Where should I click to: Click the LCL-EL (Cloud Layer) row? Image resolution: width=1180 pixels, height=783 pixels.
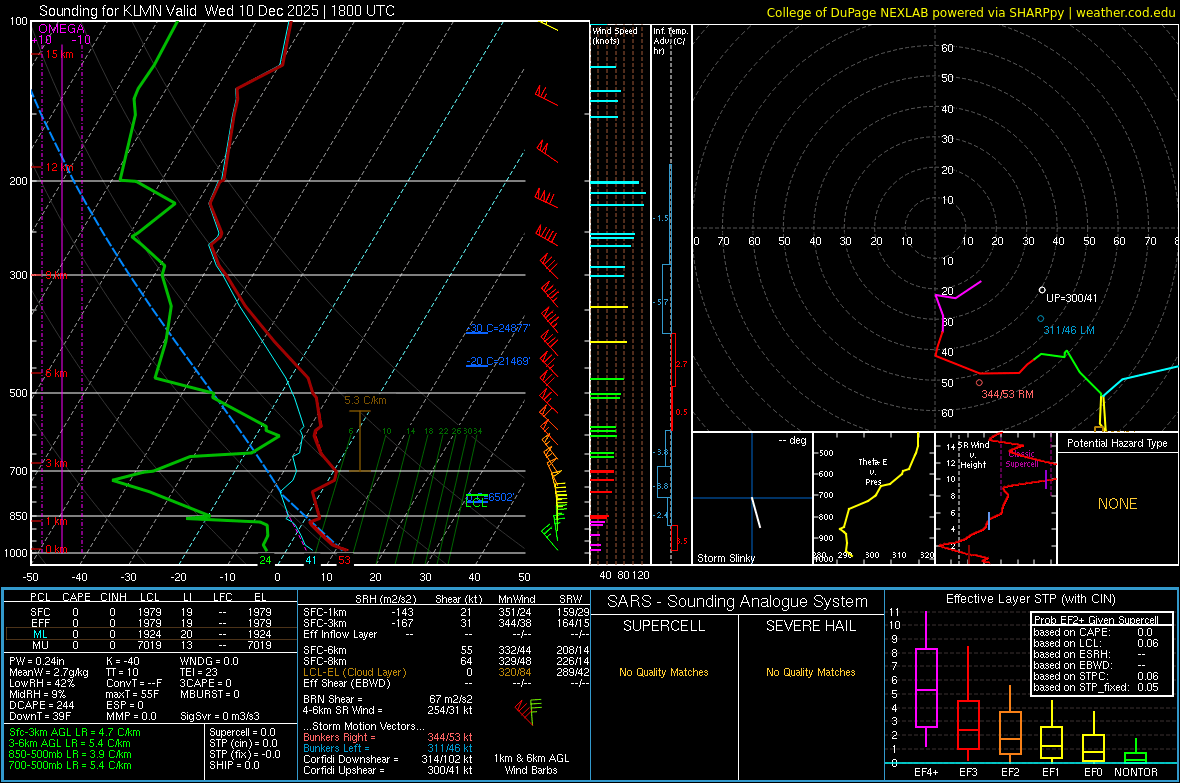coord(446,672)
